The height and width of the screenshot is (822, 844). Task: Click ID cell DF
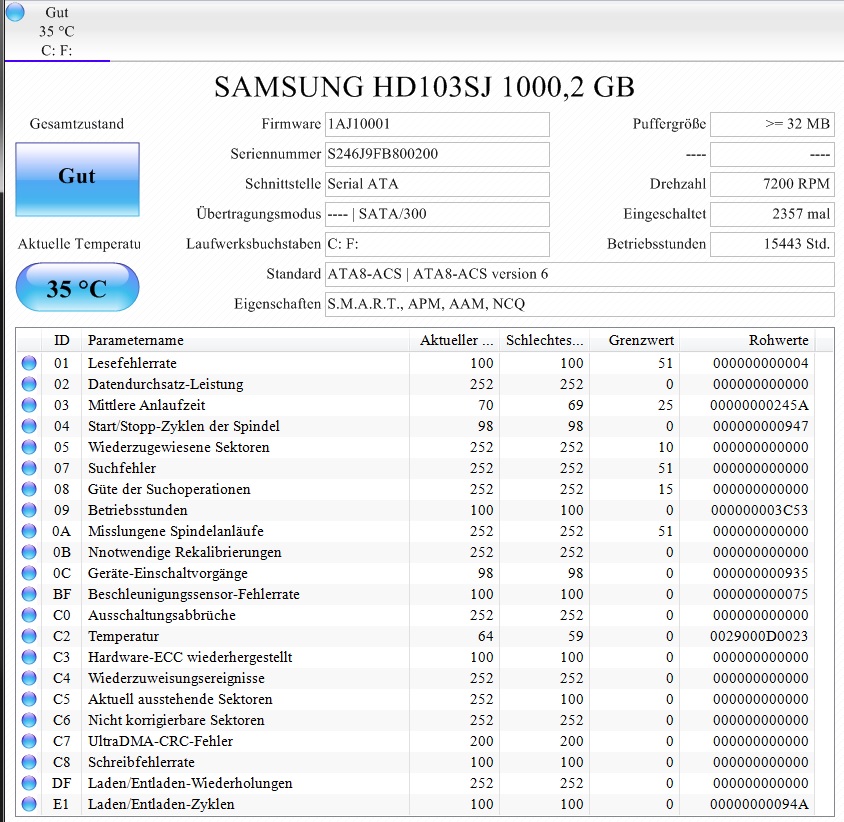pyautogui.click(x=61, y=783)
